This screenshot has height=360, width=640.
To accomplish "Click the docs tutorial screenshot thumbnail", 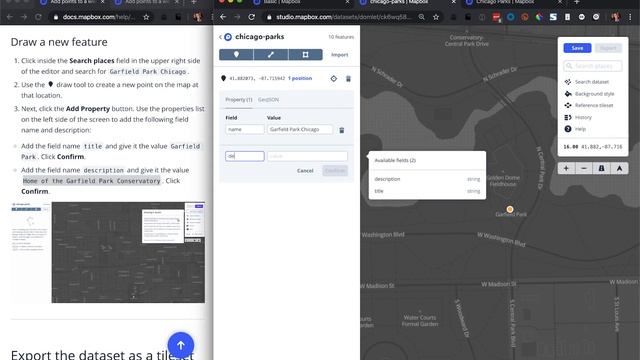I will coord(108,252).
